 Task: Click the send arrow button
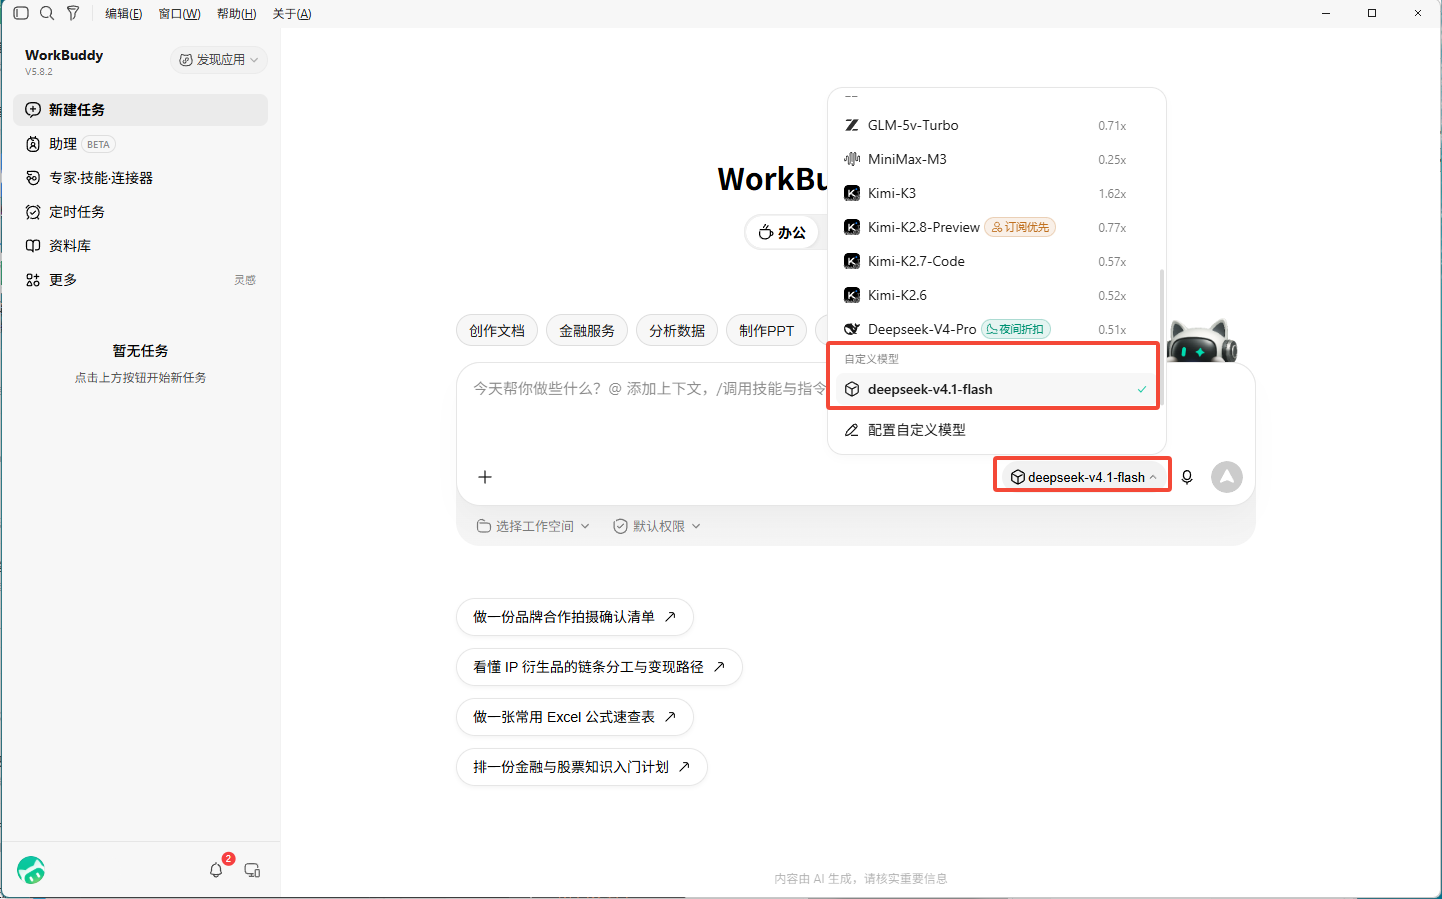pos(1227,477)
